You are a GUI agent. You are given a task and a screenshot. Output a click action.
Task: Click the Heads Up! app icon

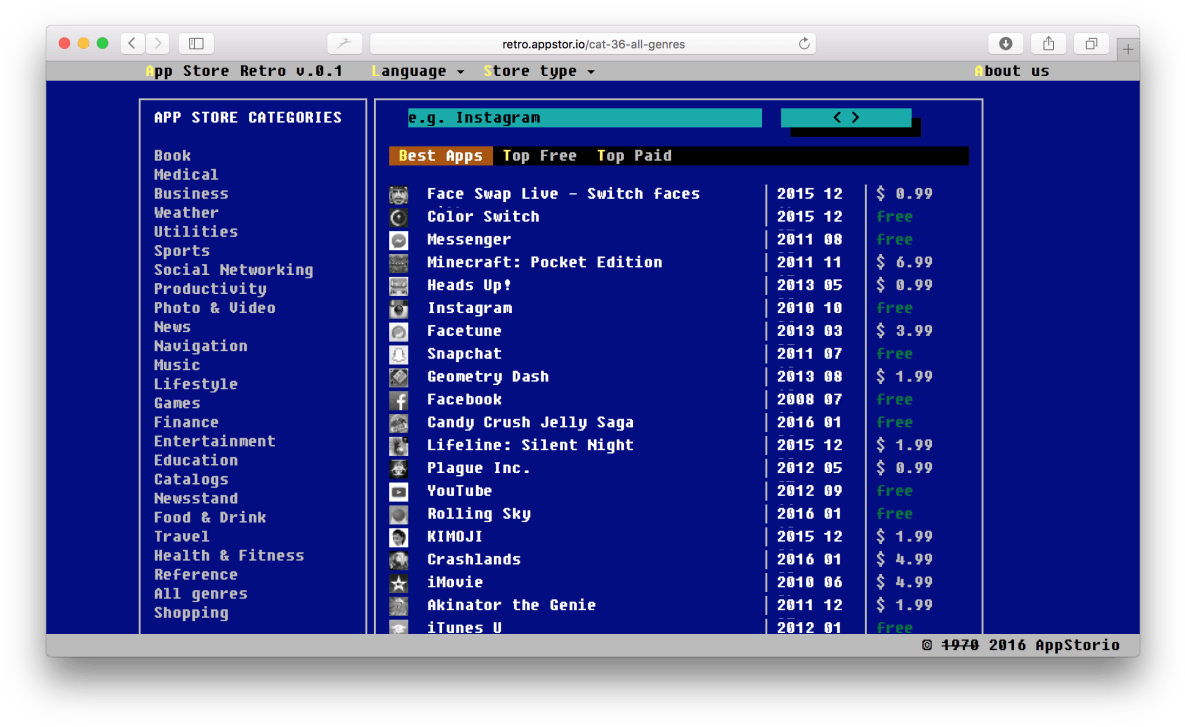pos(398,286)
